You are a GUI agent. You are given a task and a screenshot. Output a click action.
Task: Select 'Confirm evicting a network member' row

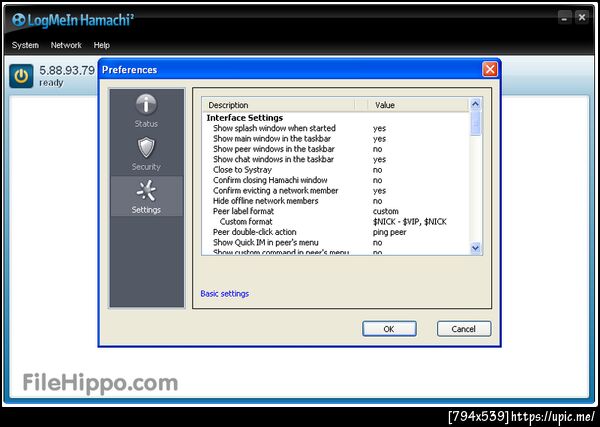(x=336, y=191)
